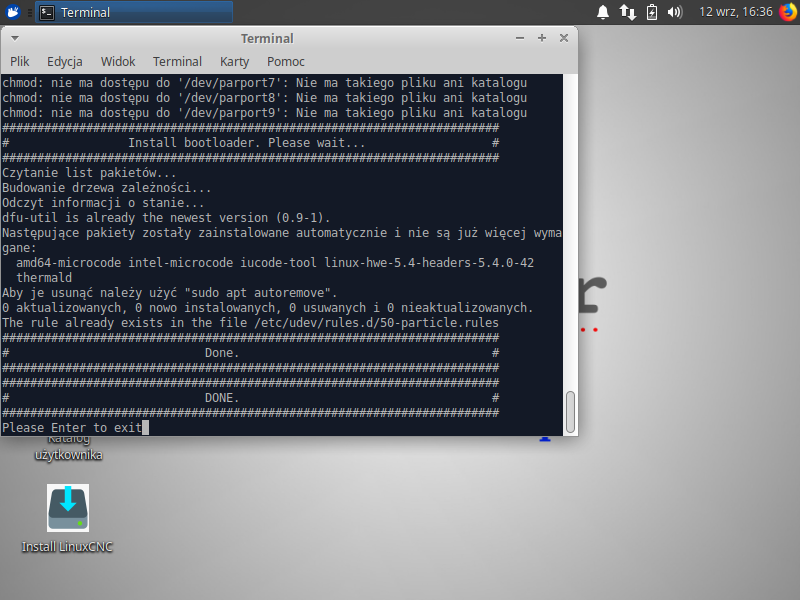800x600 pixels.
Task: Click the clock showing 12 wrz, 16:36
Action: (x=736, y=12)
